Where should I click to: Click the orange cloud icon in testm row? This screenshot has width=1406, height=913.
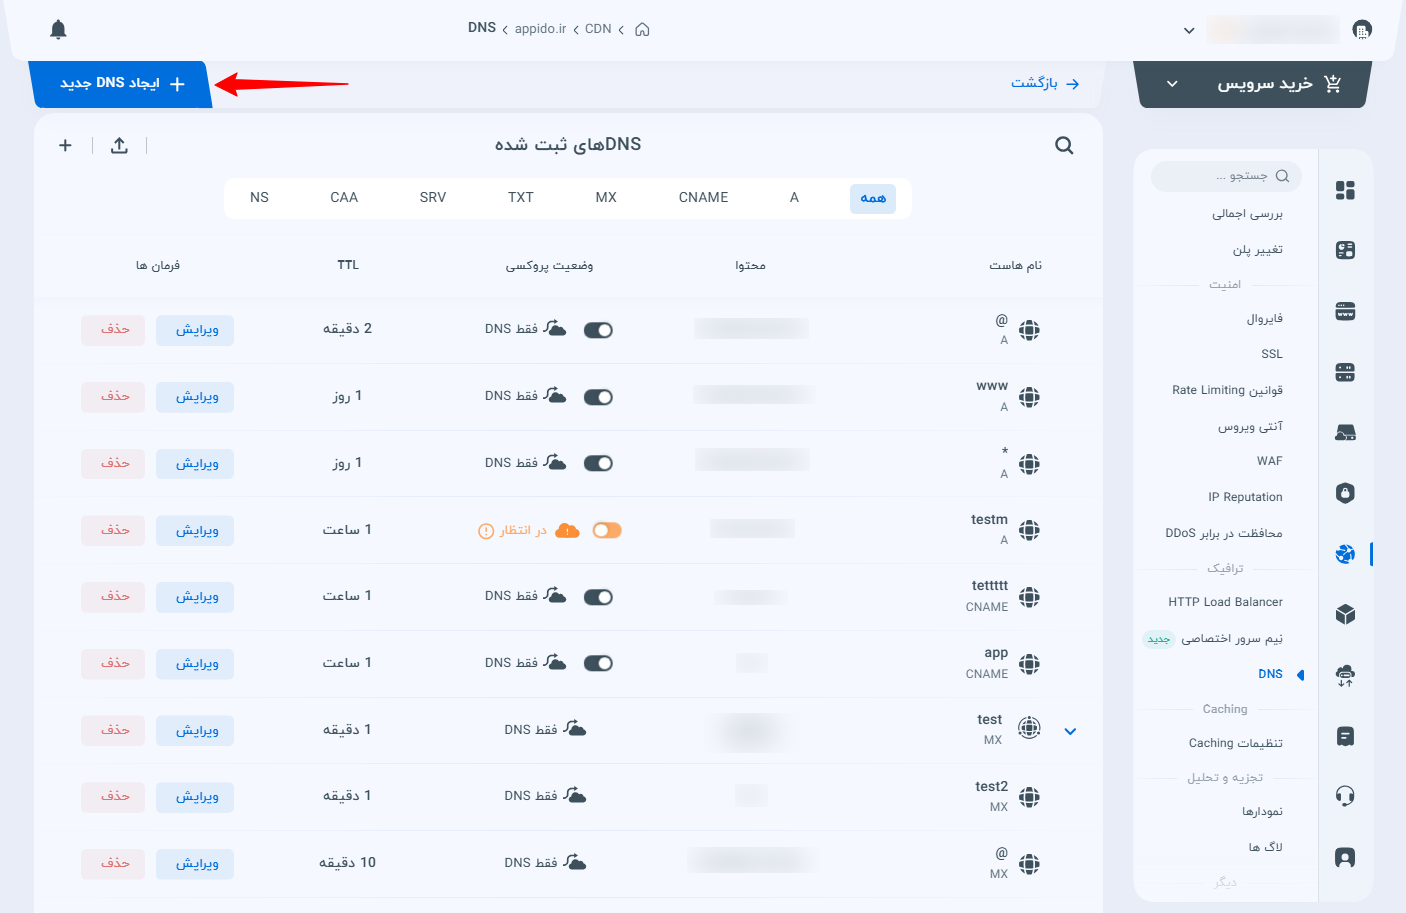coord(567,530)
